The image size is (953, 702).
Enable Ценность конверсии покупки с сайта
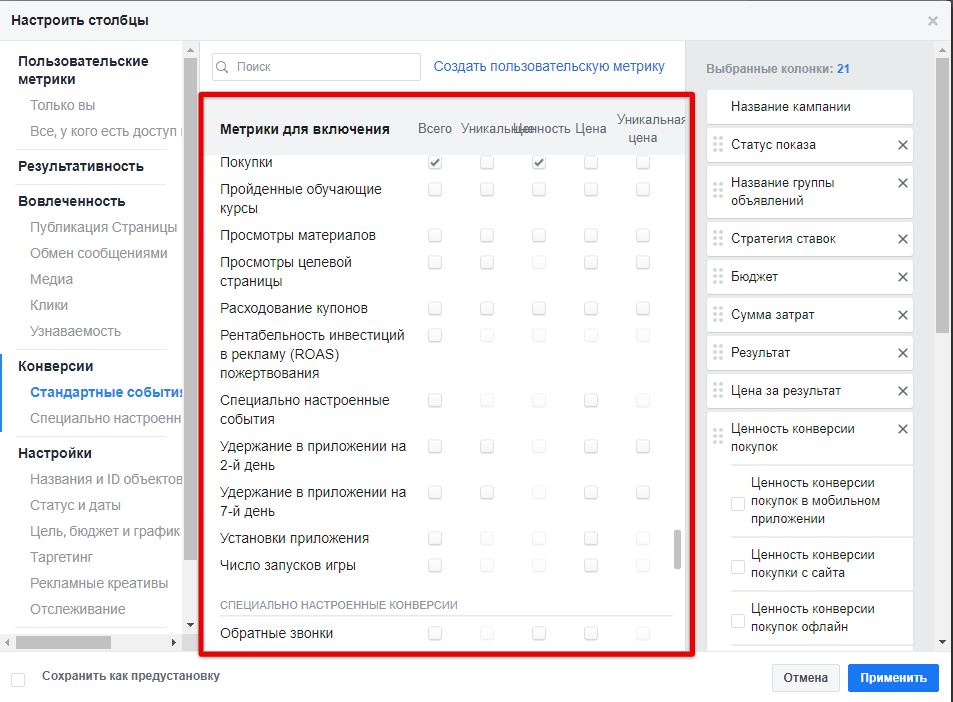point(738,566)
